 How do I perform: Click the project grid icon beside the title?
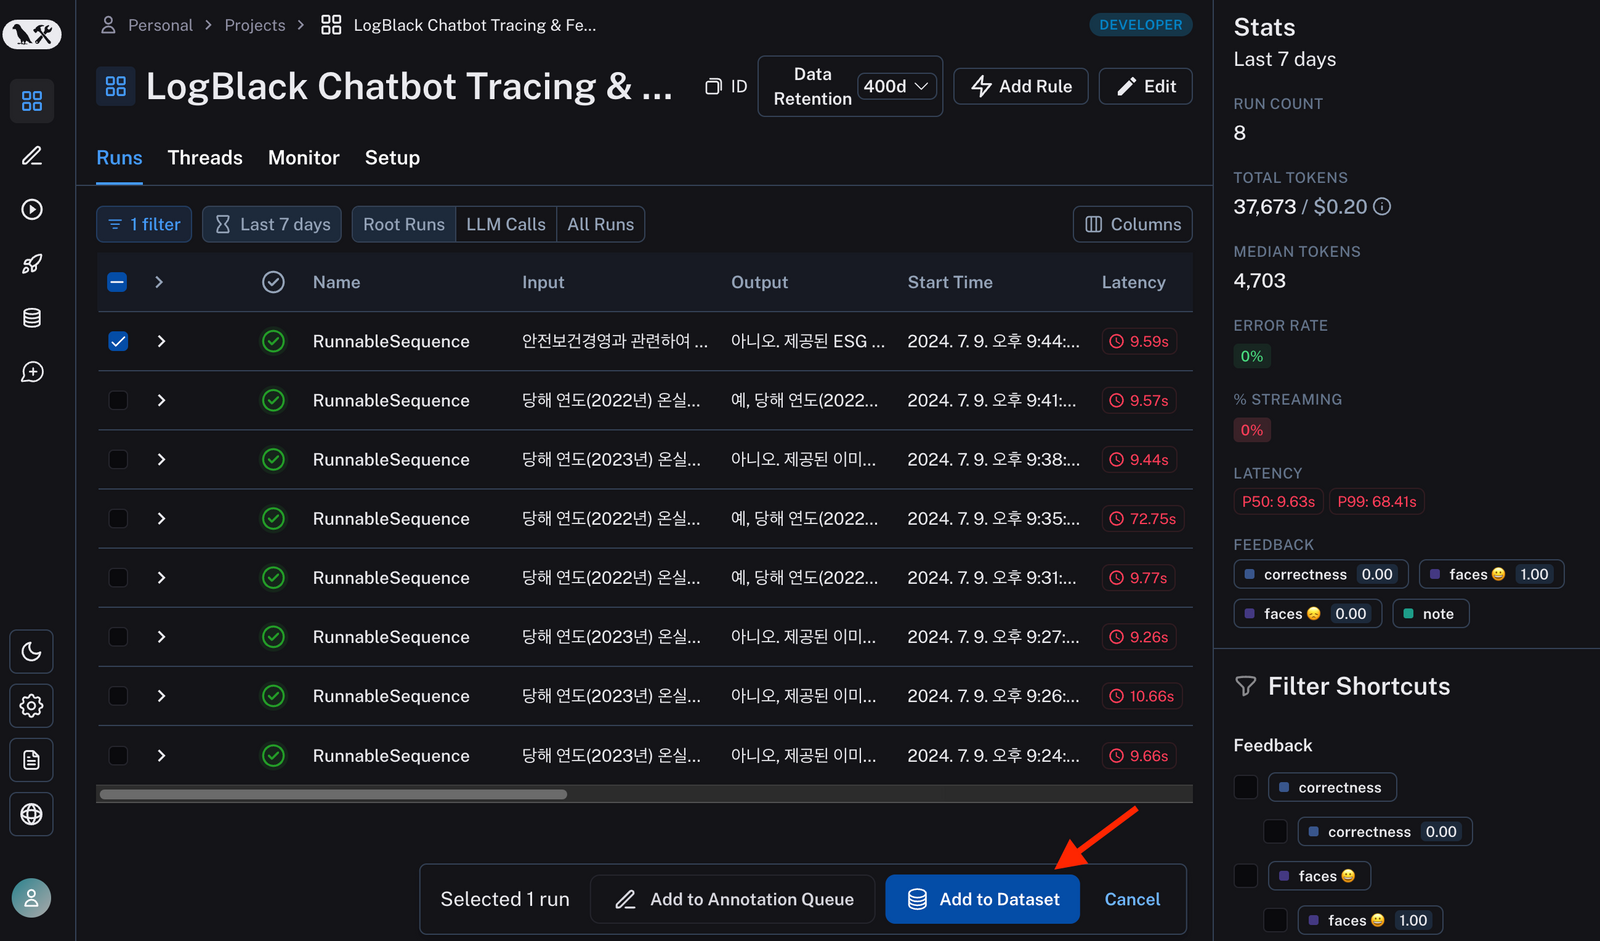point(116,86)
